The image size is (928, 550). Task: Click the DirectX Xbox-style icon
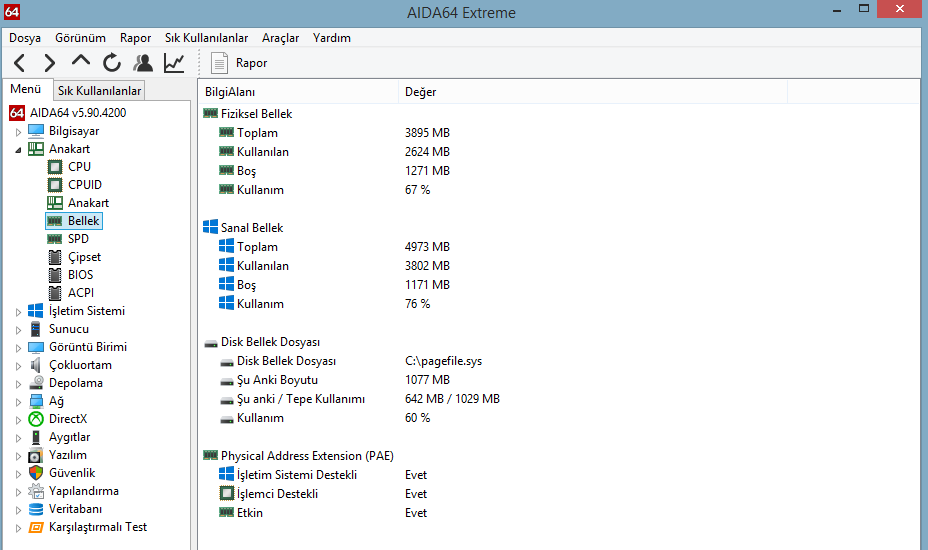(36, 419)
